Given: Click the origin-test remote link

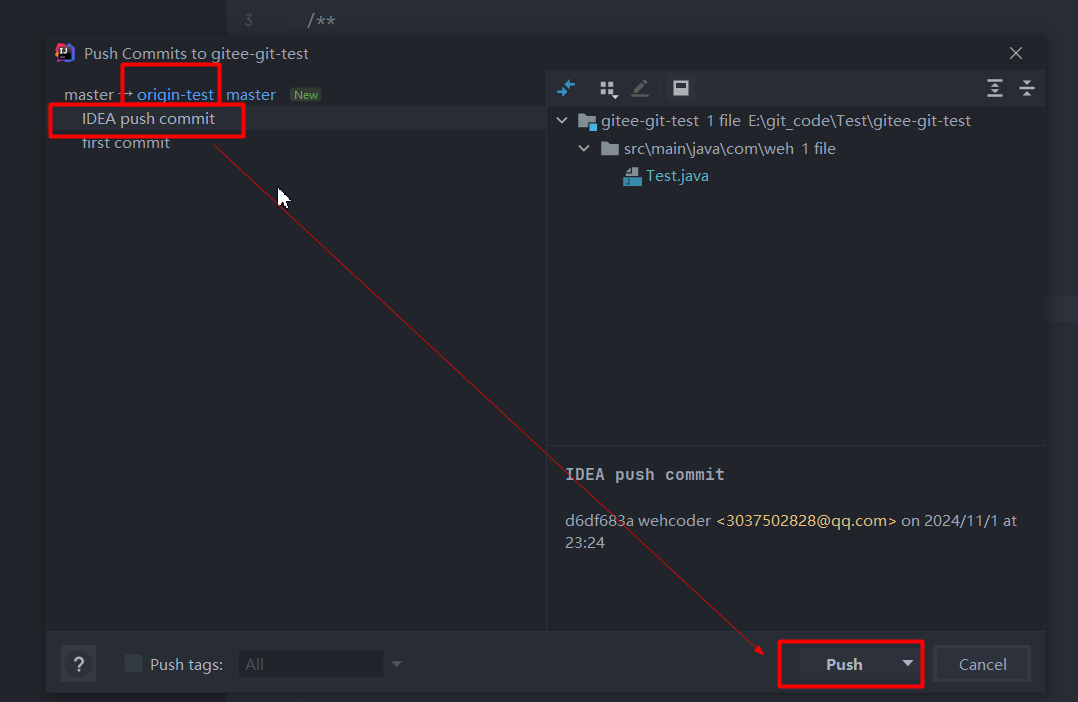Looking at the screenshot, I should [x=175, y=95].
